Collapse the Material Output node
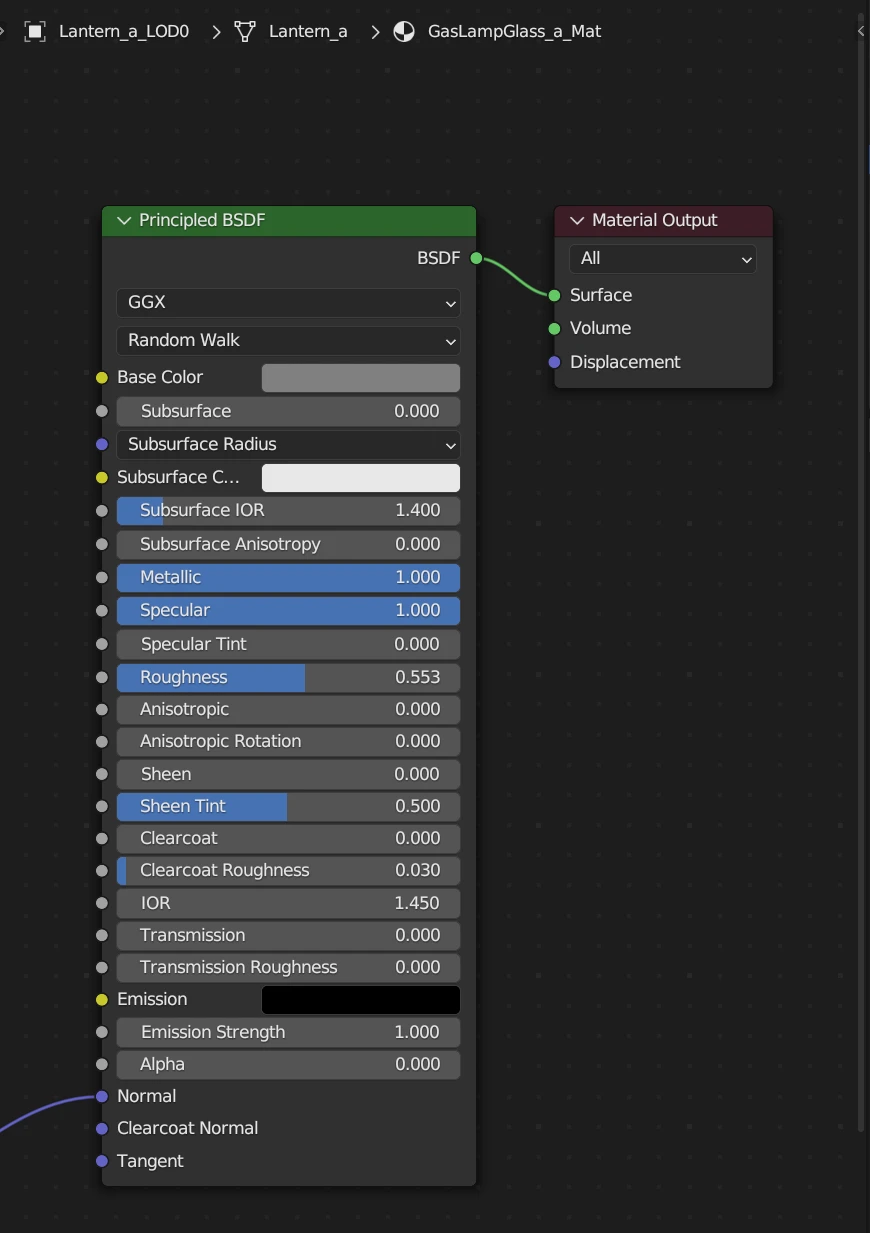Viewport: 870px width, 1233px height. tap(577, 221)
